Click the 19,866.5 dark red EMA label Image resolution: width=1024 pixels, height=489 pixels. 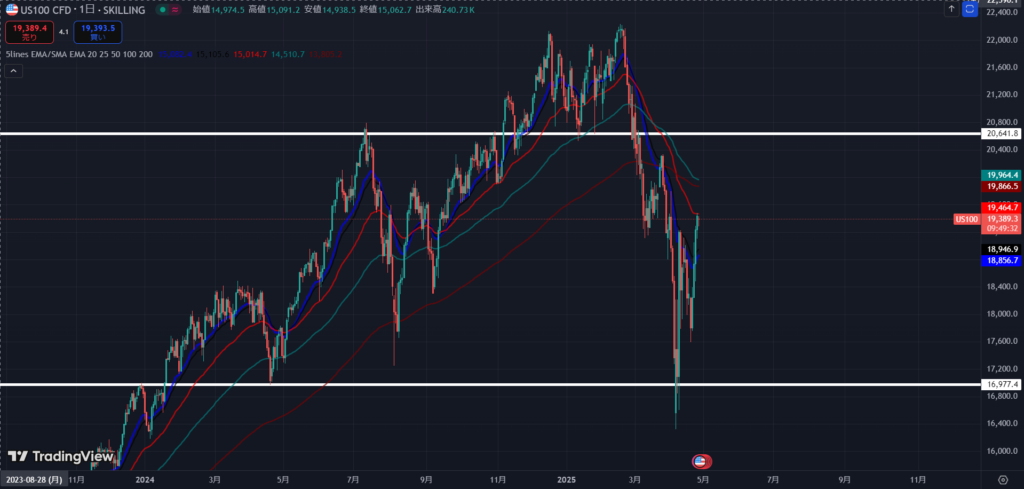click(1000, 186)
